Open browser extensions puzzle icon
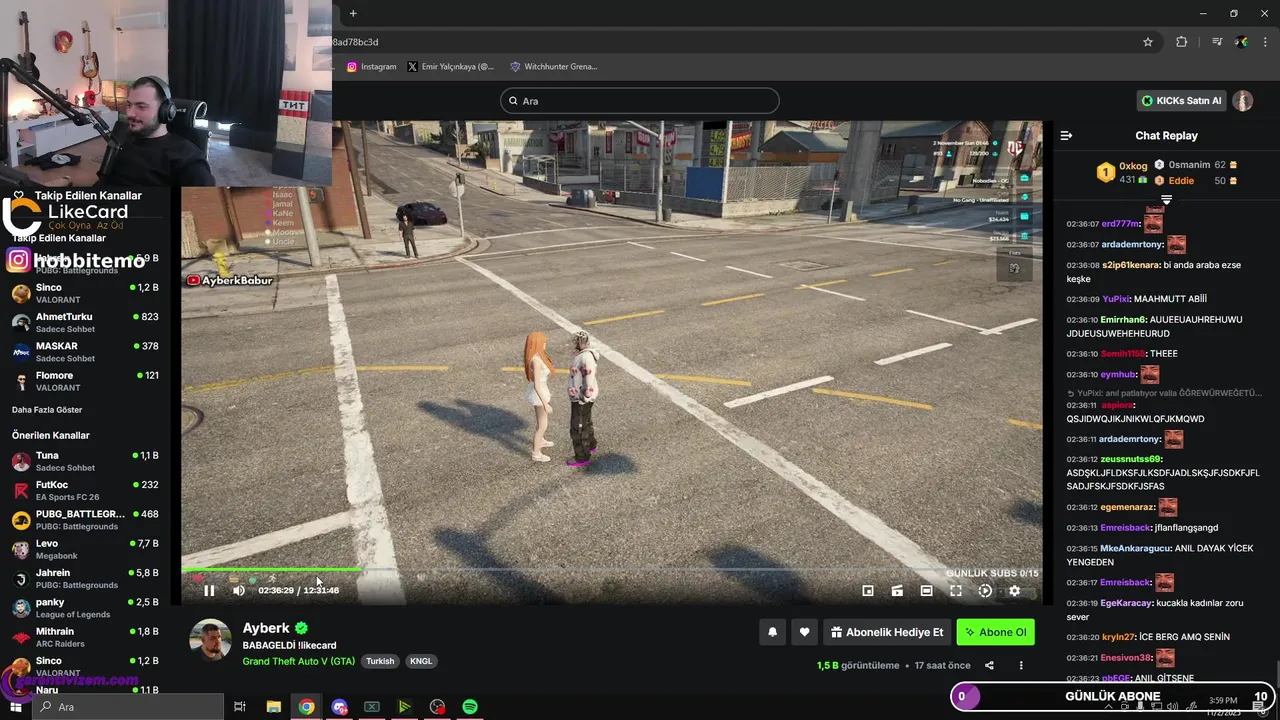 point(1182,42)
